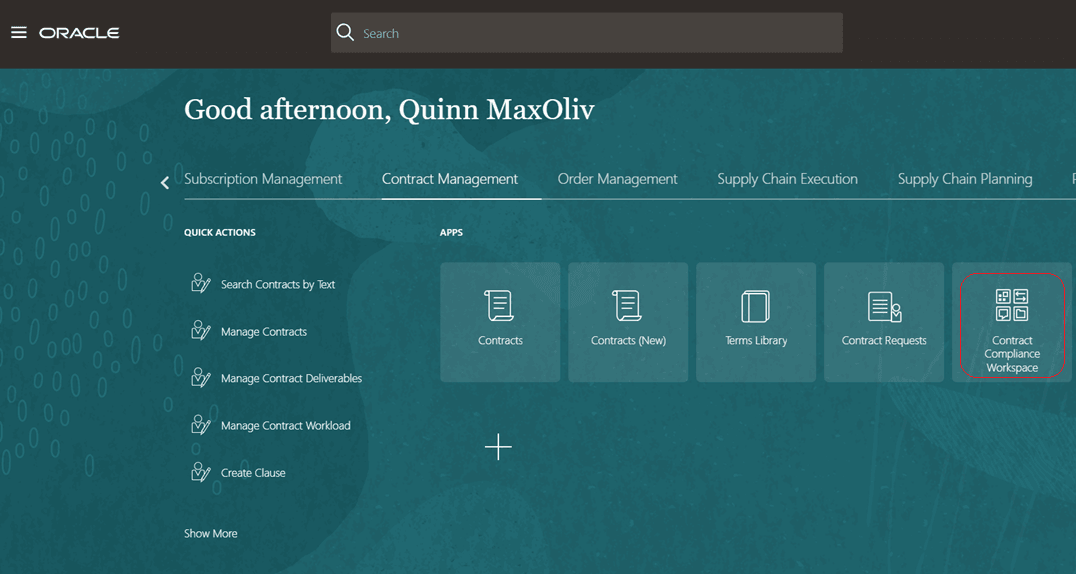The width and height of the screenshot is (1076, 574).
Task: Open the Order Management tab
Action: pyautogui.click(x=617, y=179)
